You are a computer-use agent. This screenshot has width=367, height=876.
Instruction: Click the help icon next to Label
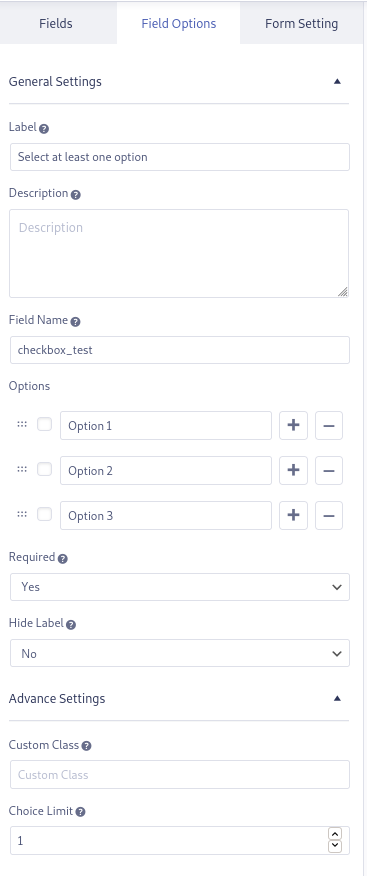click(44, 128)
